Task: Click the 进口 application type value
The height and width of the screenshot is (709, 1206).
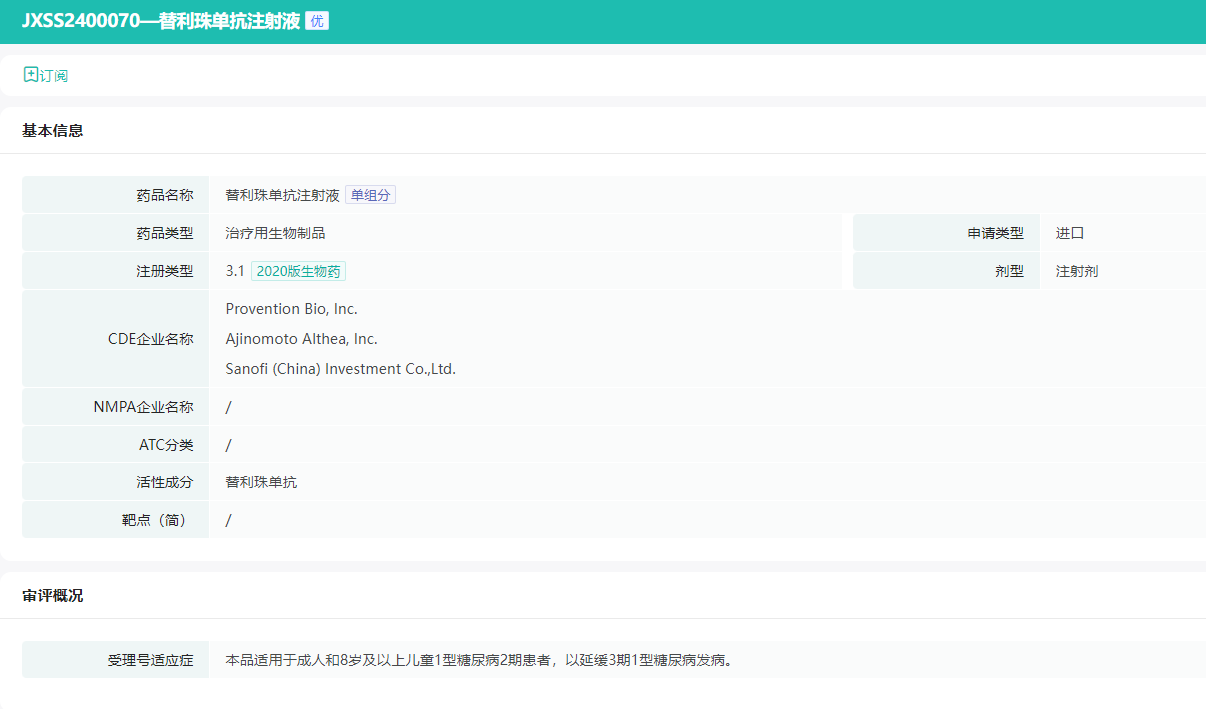Action: point(1069,233)
